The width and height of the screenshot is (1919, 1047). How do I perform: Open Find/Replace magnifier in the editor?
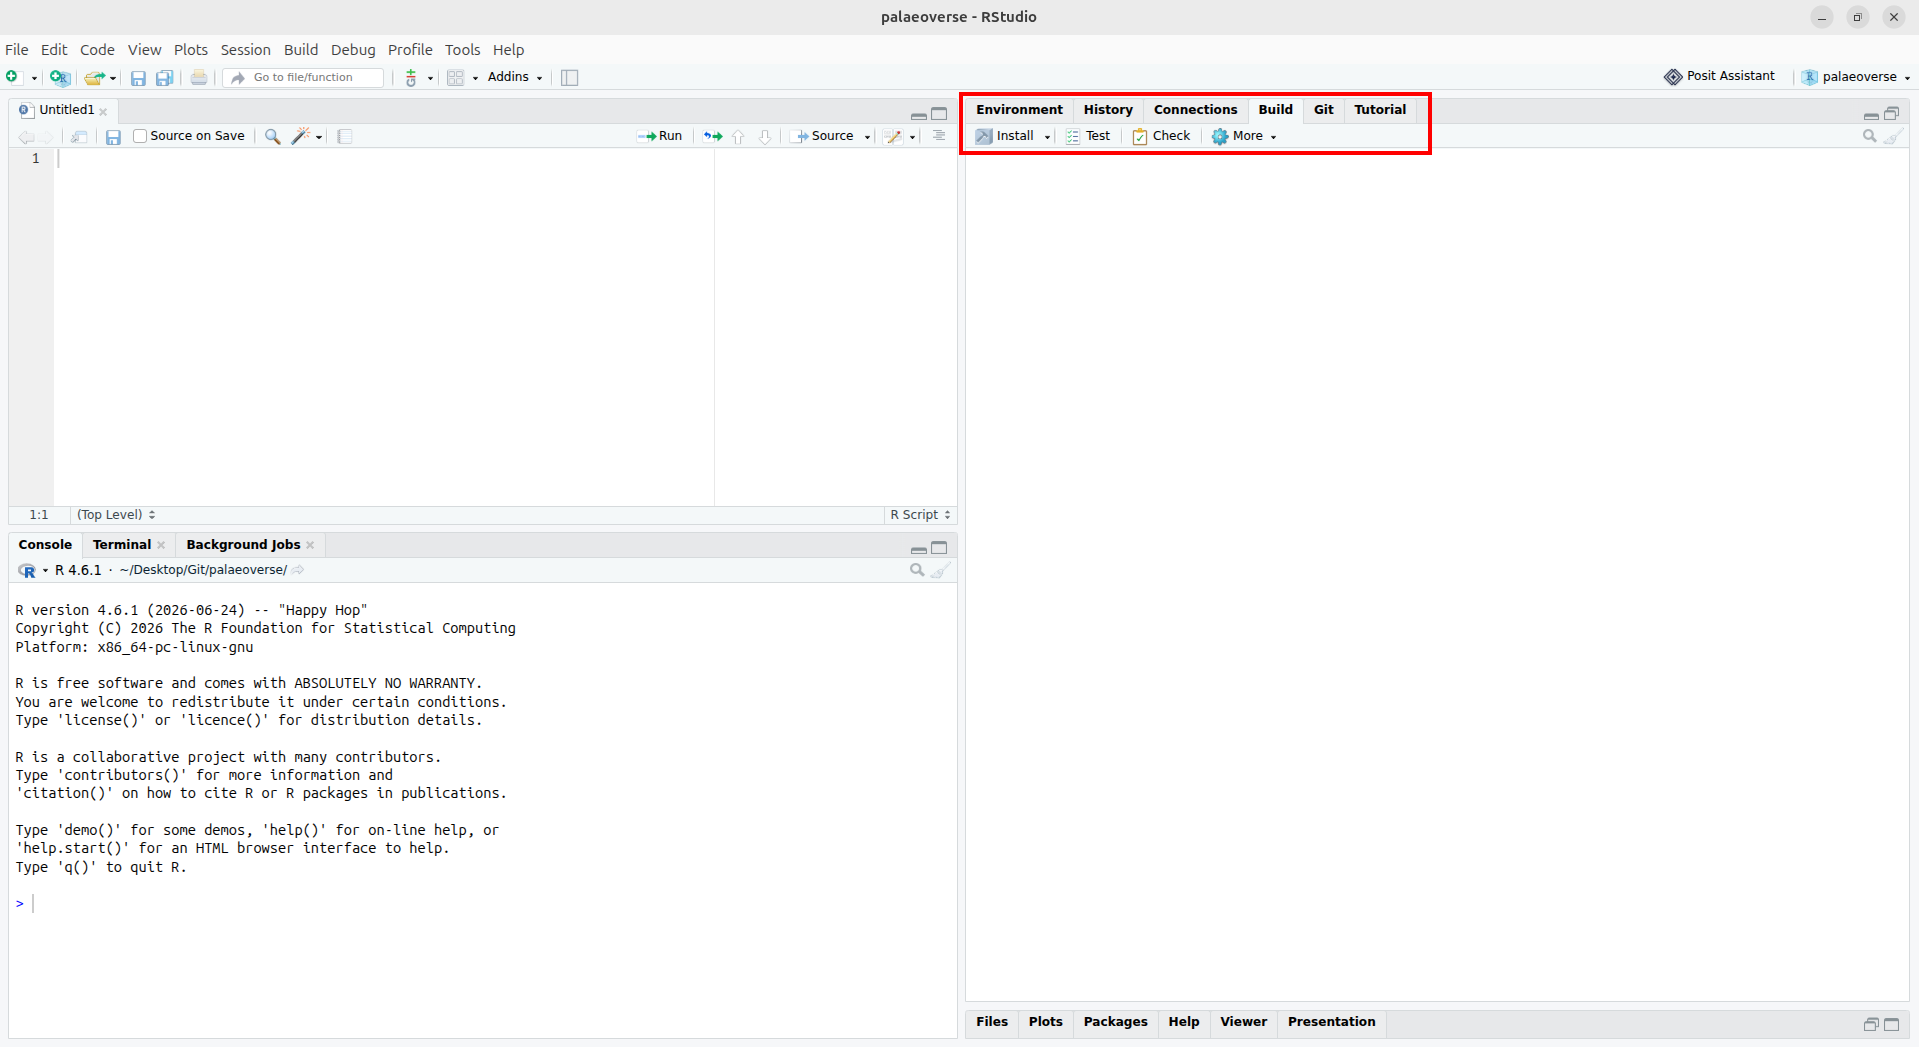[272, 136]
